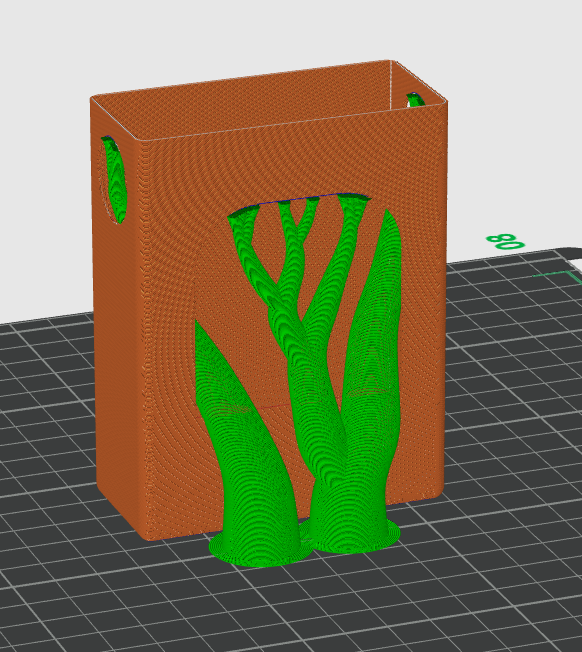This screenshot has width=582, height=652.
Task: Click the white seam line in box corner
Action: (x=392, y=85)
